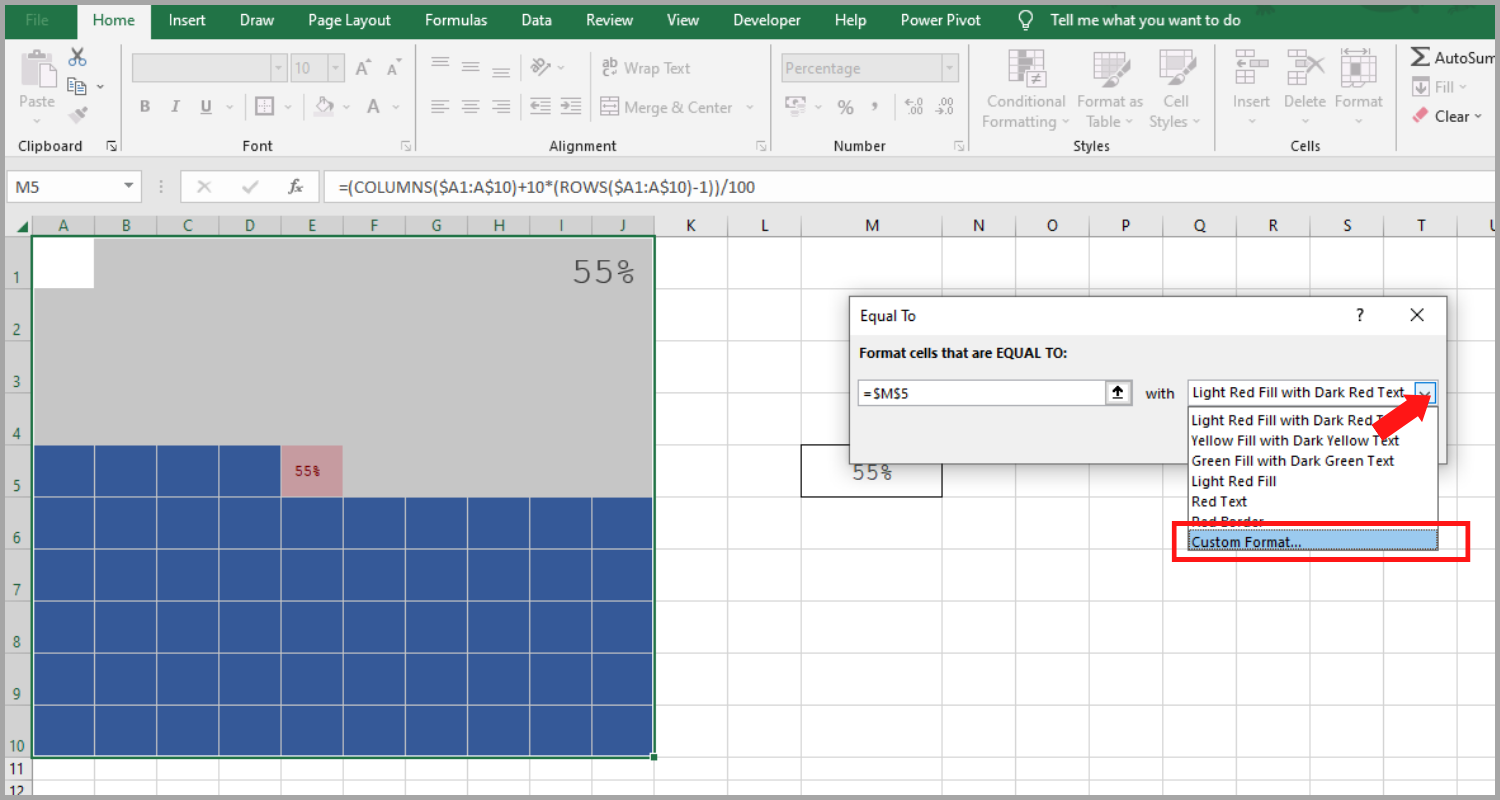Screen dimensions: 1500x800
Task: Open the font size dropdown
Action: [x=334, y=67]
